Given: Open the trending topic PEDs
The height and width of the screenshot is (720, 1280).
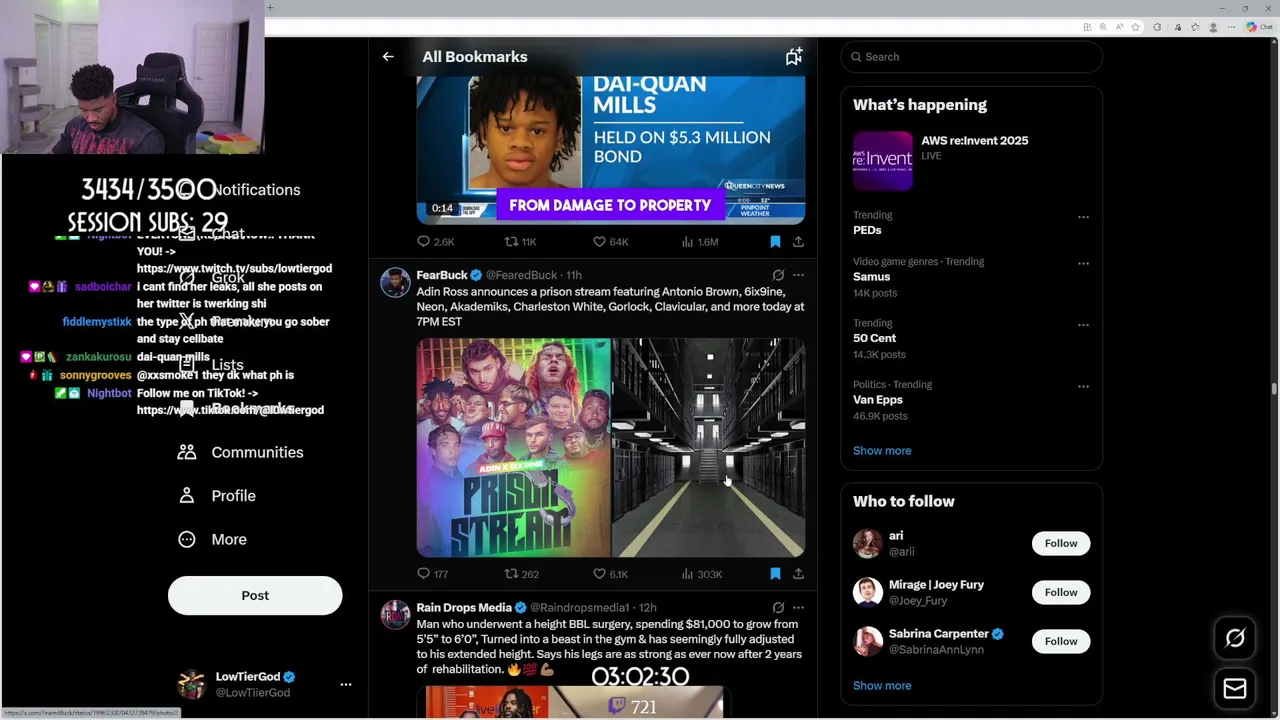Looking at the screenshot, I should pos(867,230).
